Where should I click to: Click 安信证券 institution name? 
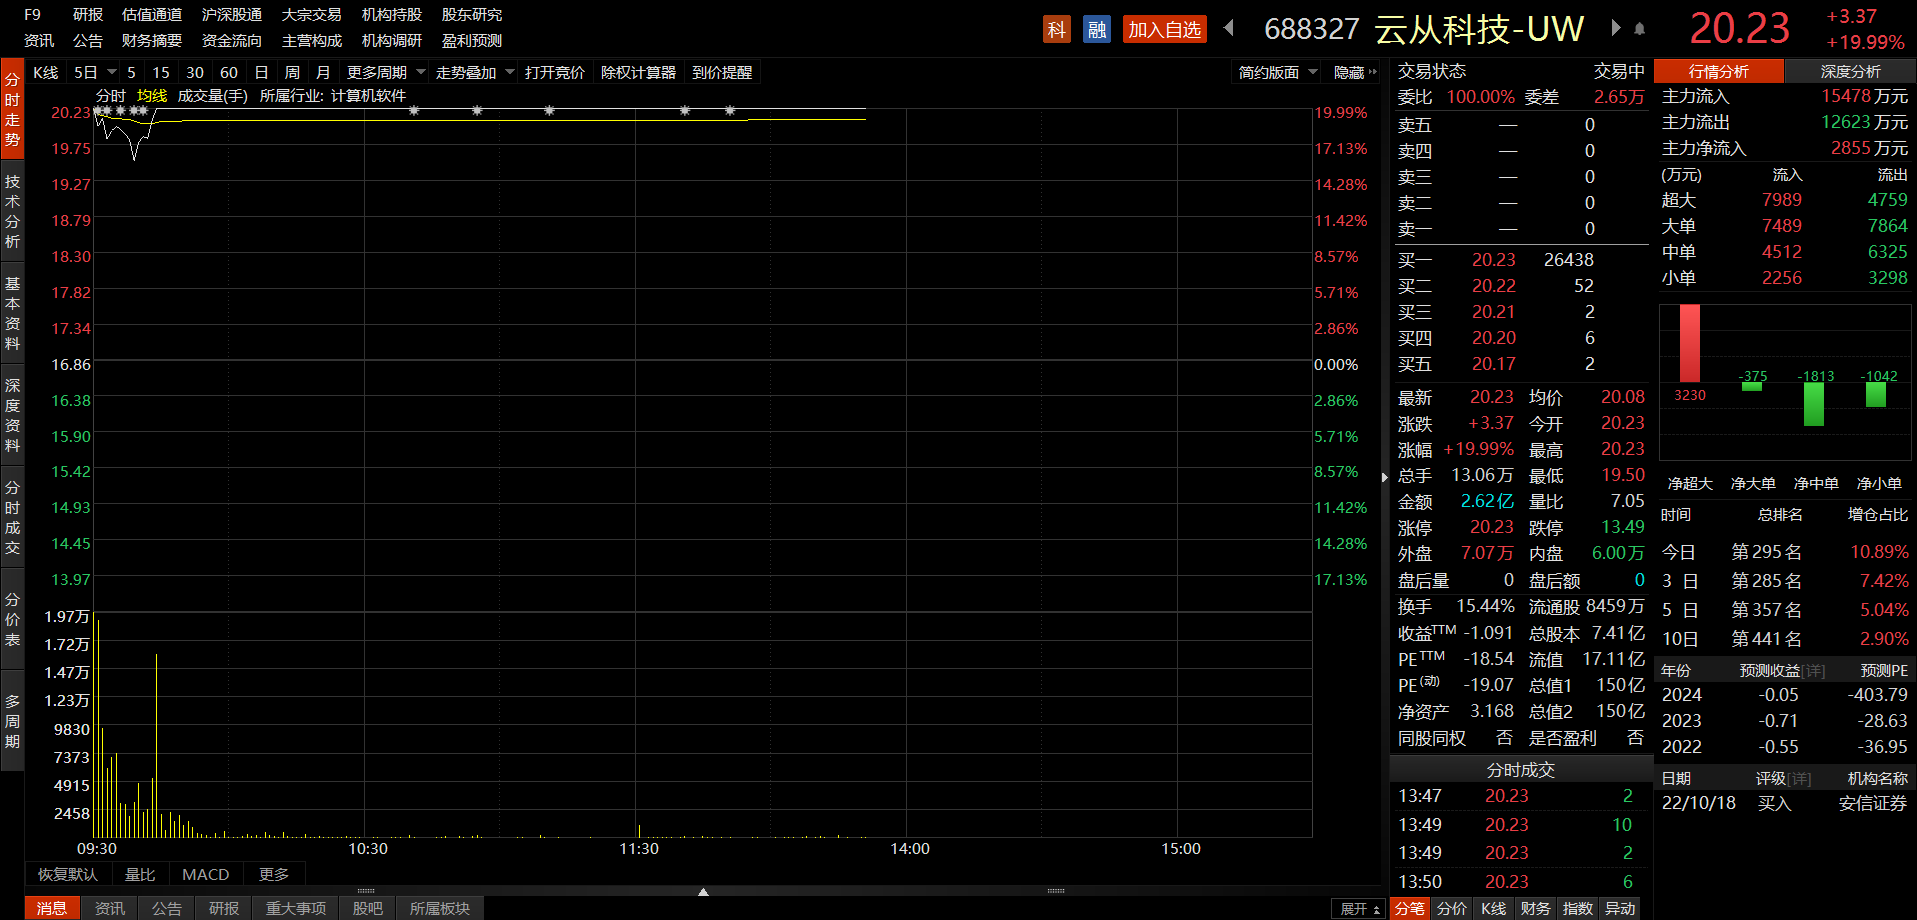pyautogui.click(x=1873, y=803)
